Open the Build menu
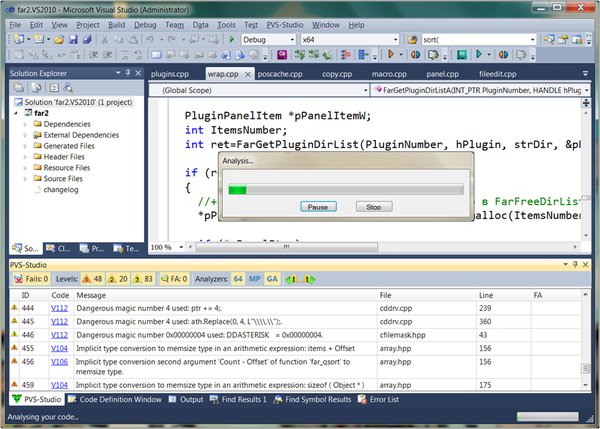This screenshot has height=429, width=600. 116,25
